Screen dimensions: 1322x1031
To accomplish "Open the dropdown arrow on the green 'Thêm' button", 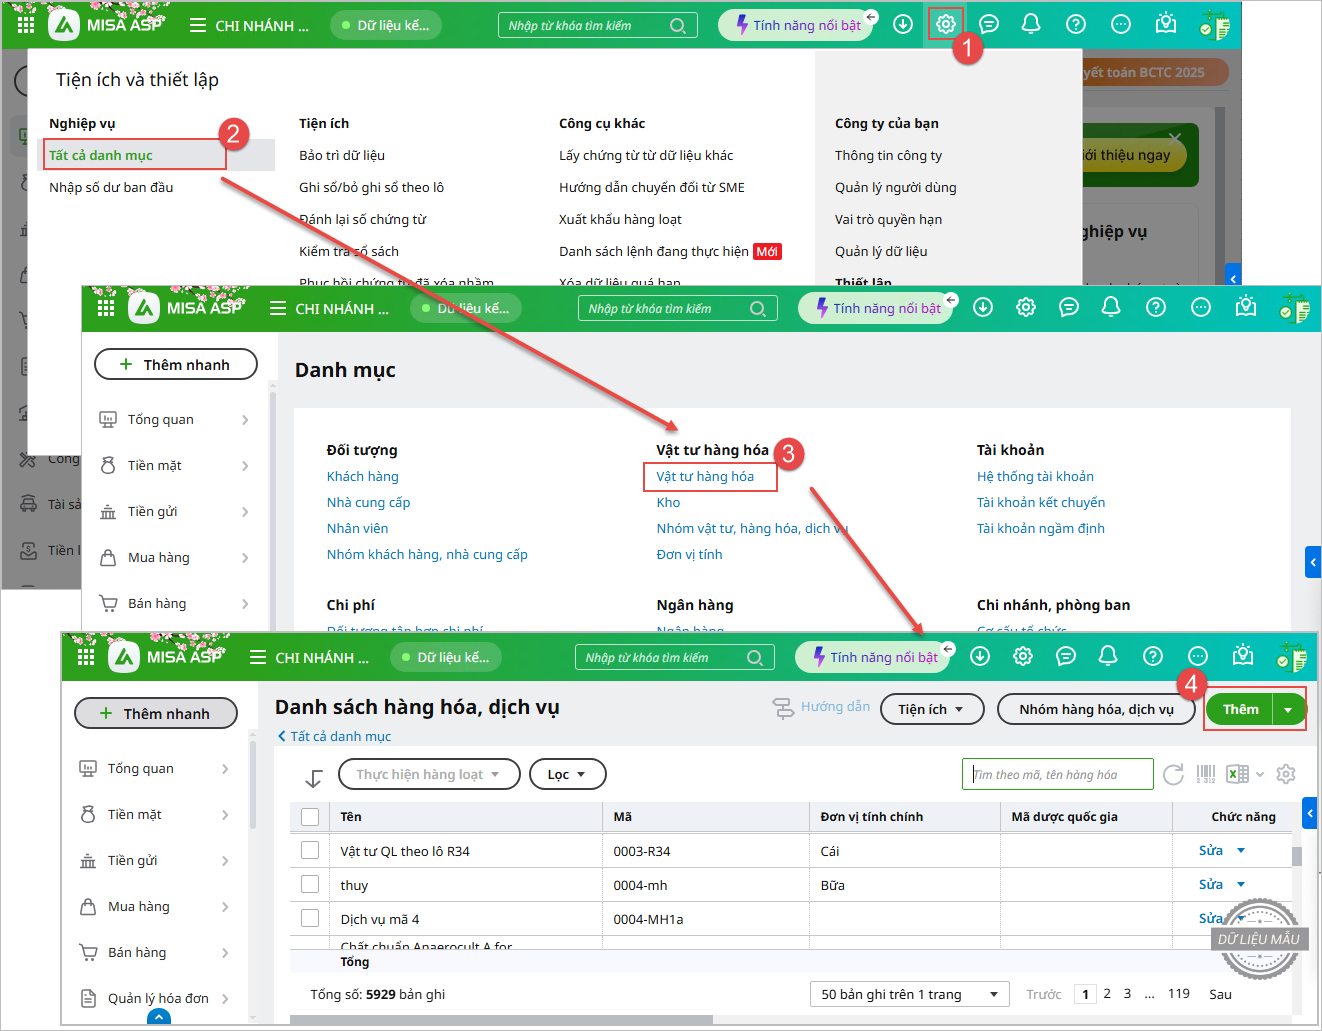I will click(1288, 710).
